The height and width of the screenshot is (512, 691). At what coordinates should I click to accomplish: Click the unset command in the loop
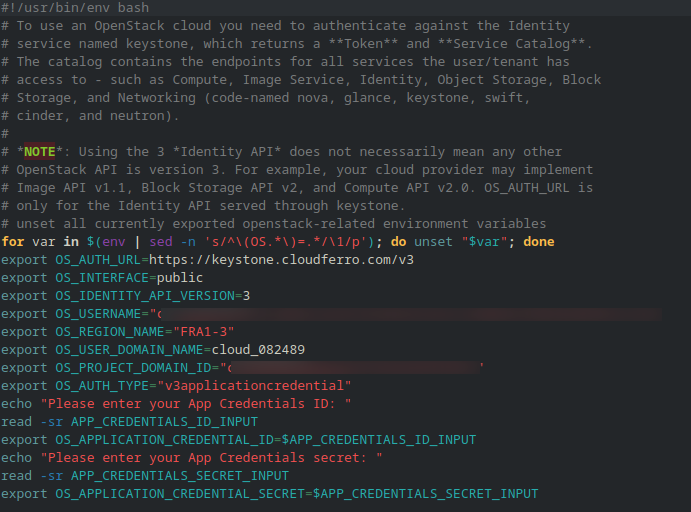tap(433, 241)
